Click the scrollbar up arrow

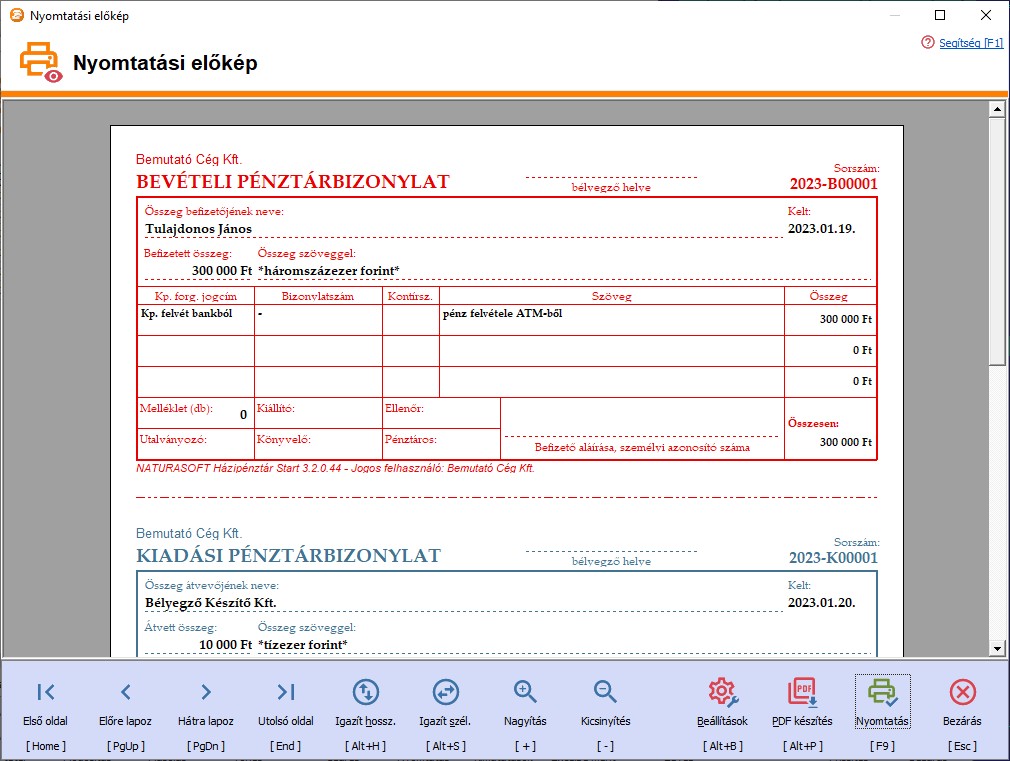click(x=997, y=110)
